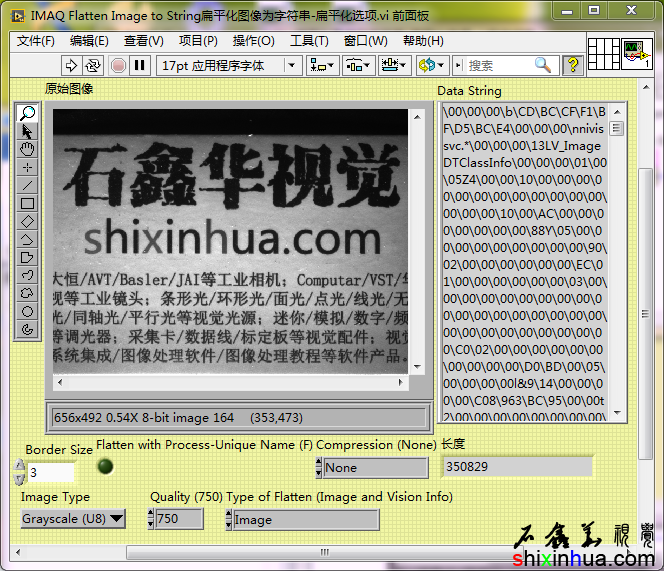Viewport: 664px width, 571px height.
Task: Pick the Rectangle ROI tool
Action: pos(28,203)
